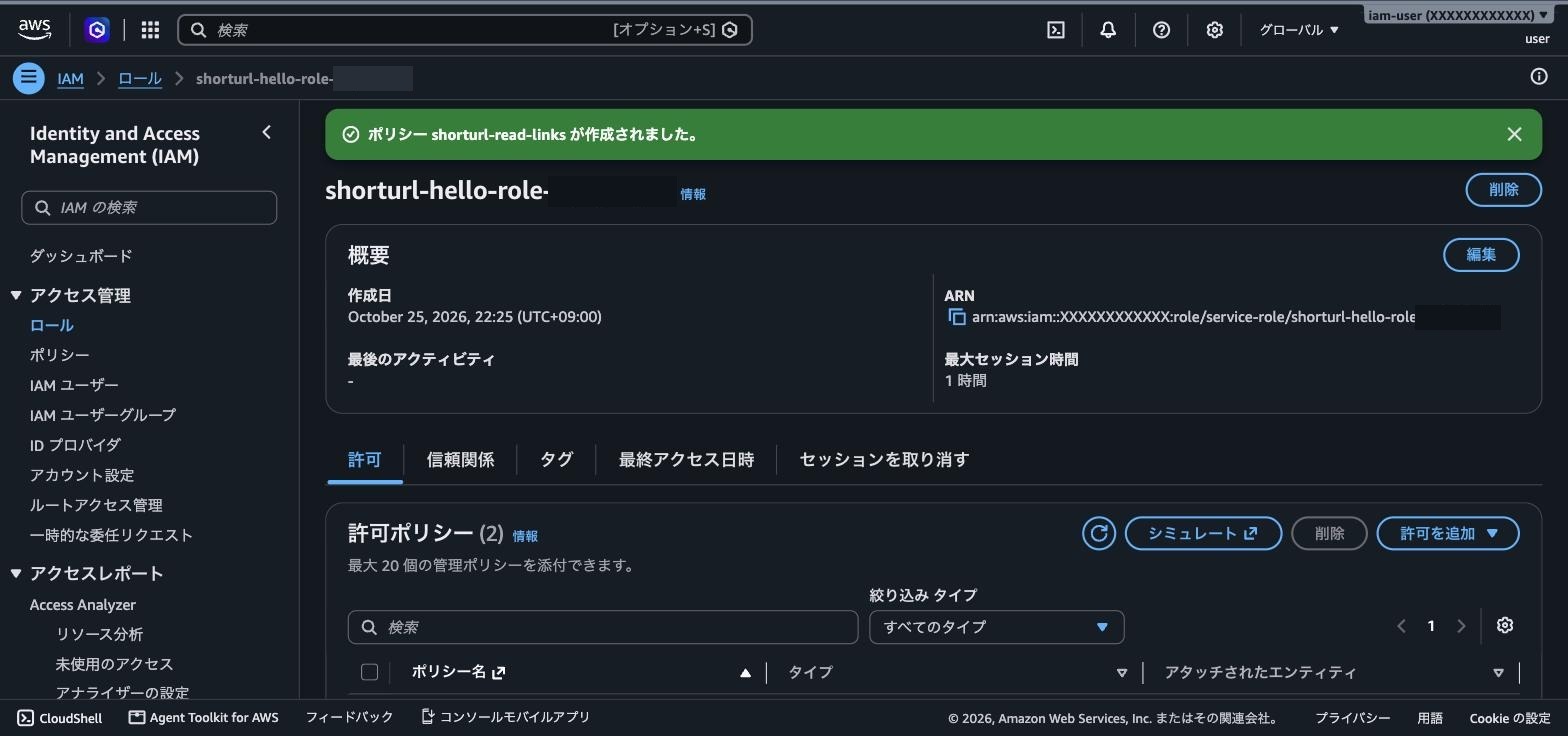Open the help question mark menu
This screenshot has width=1568, height=736.
[1161, 30]
